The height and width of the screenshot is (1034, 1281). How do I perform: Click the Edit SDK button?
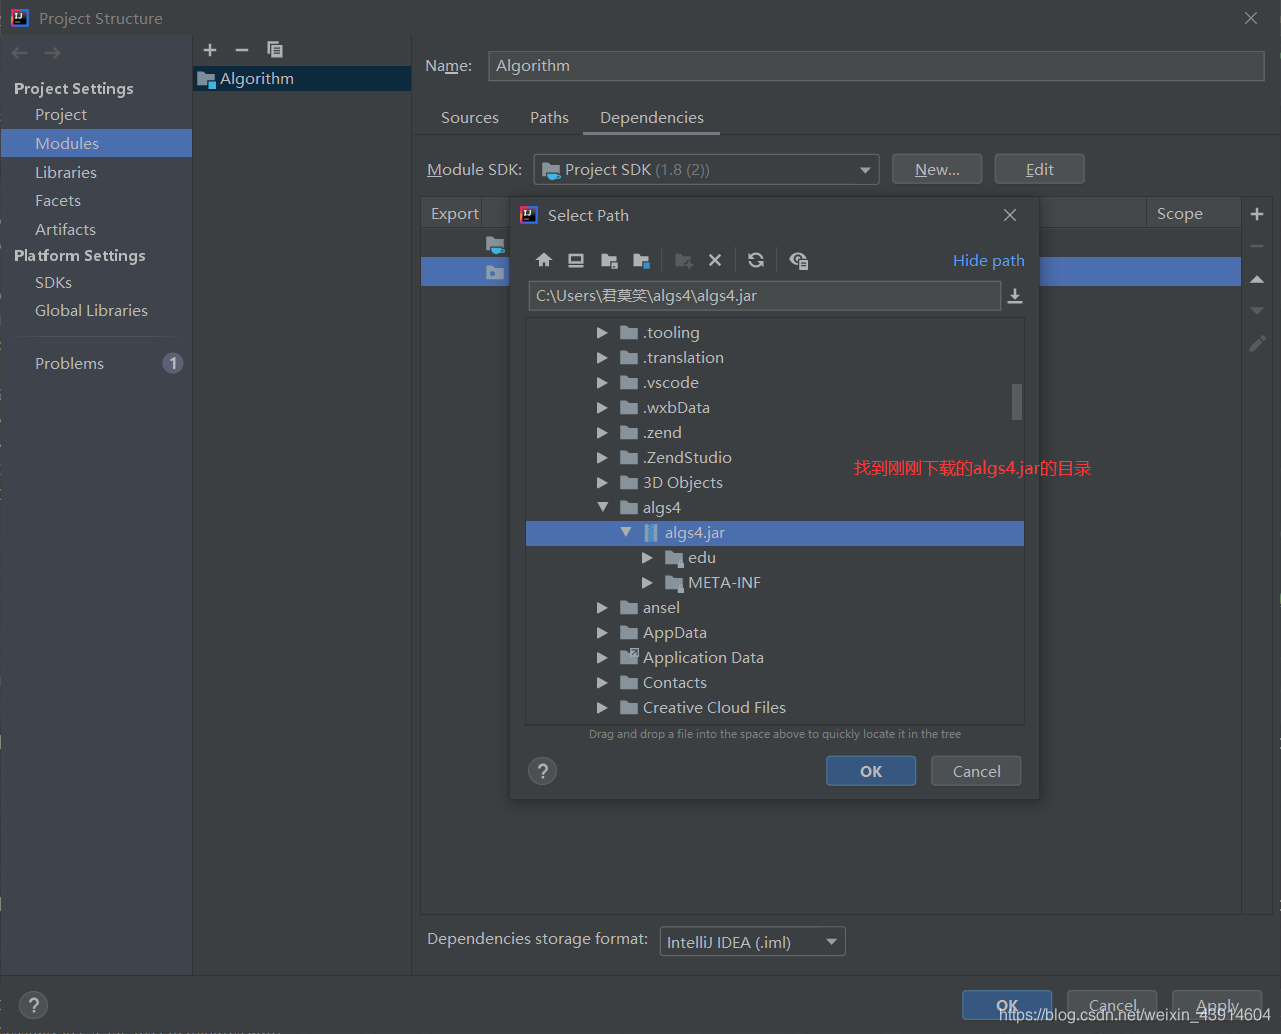(1040, 170)
